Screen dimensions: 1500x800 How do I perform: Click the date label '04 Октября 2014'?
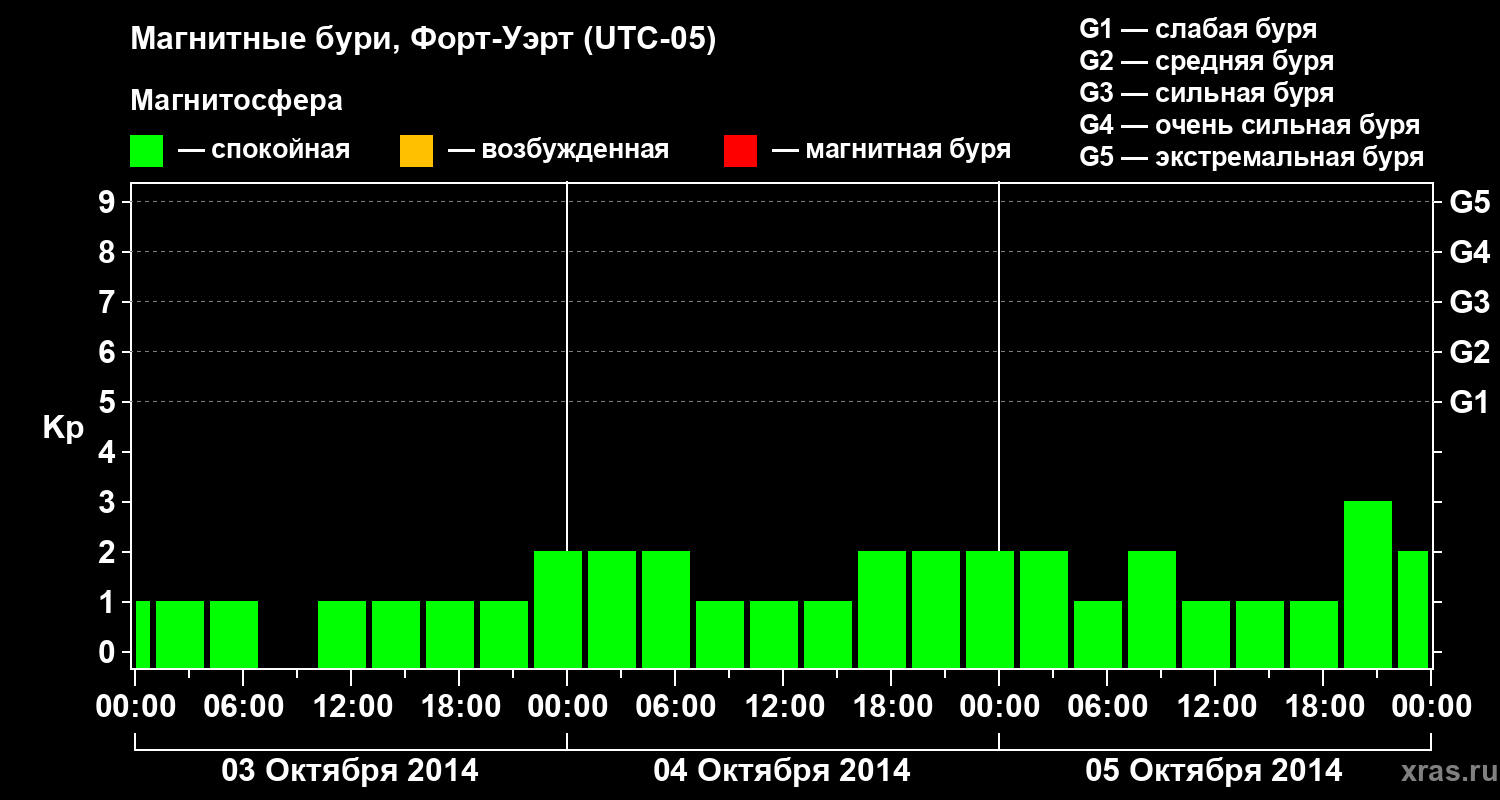(x=782, y=771)
